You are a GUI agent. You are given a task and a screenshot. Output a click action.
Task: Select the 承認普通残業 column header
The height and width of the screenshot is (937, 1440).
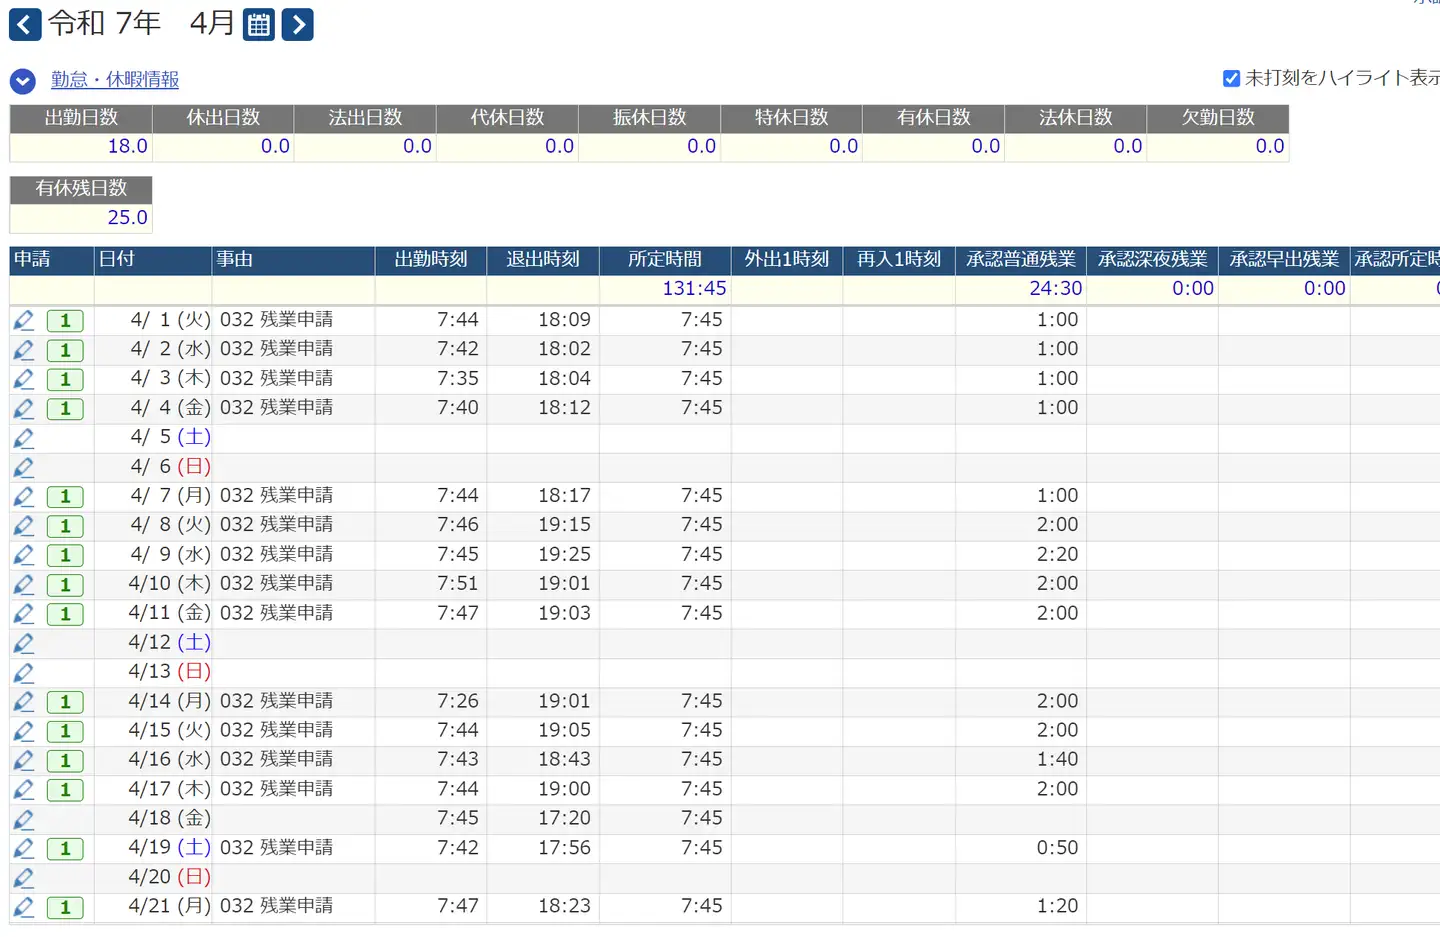click(x=1020, y=260)
